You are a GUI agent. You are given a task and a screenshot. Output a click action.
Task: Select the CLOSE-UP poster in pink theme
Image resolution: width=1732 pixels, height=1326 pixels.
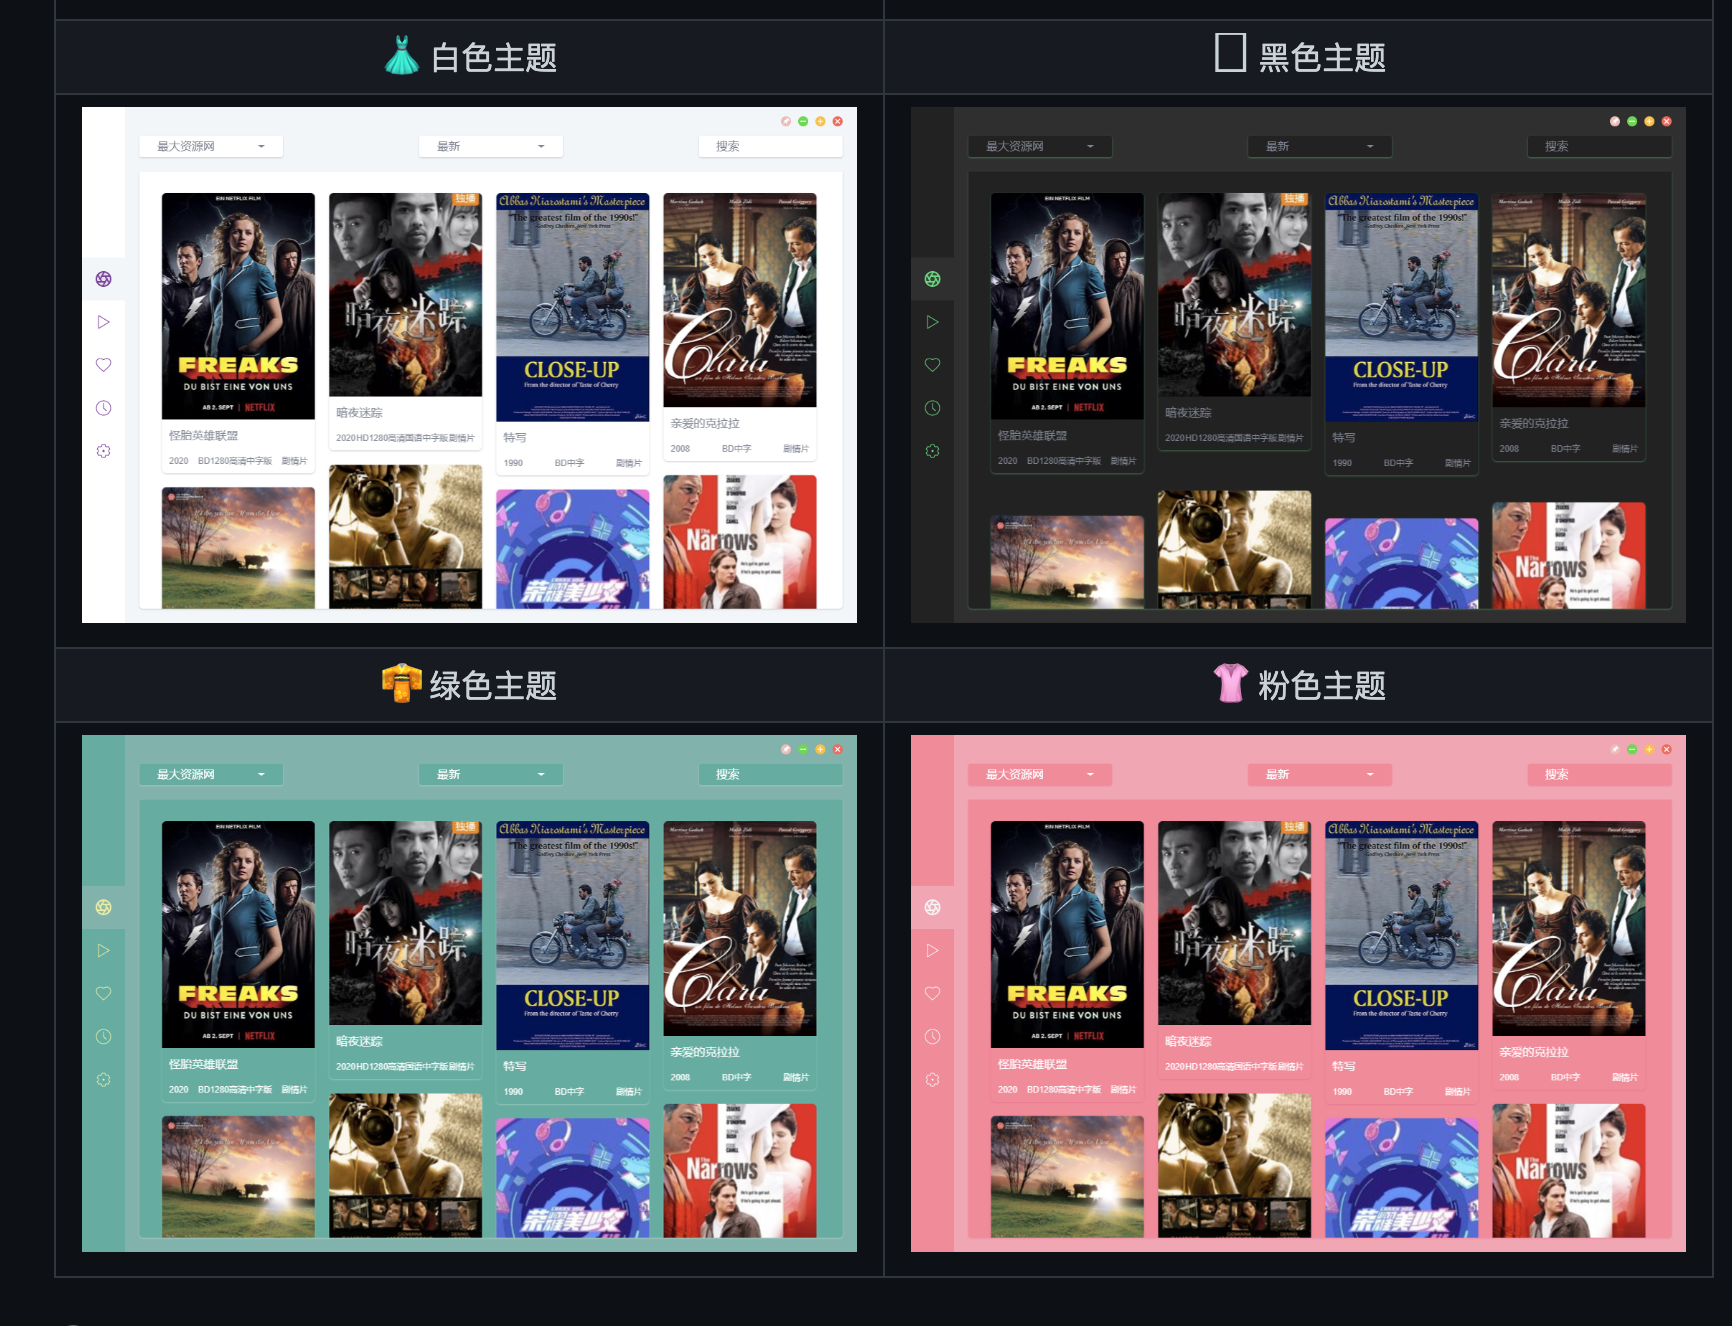coord(1401,935)
